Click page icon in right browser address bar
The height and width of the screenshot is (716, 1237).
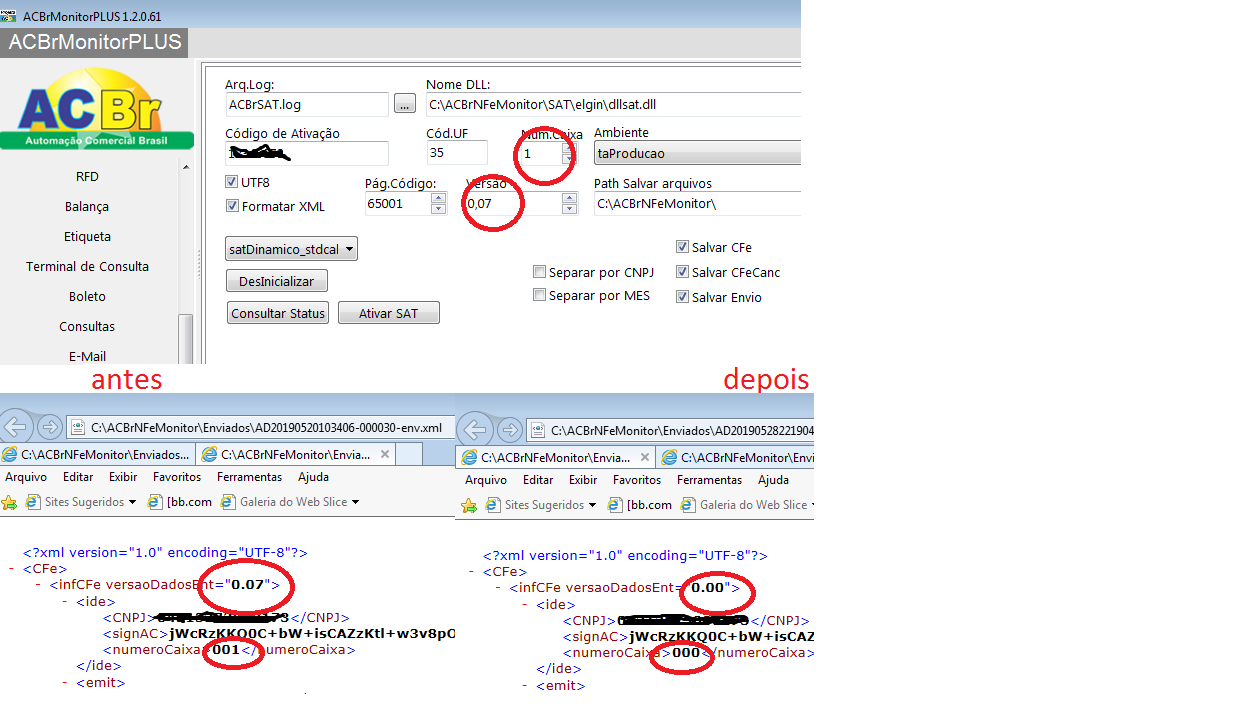[540, 431]
